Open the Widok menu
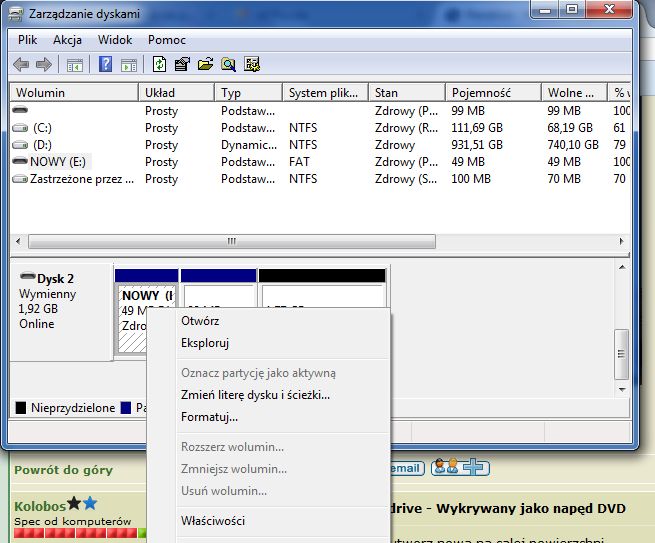The height and width of the screenshot is (543, 655). click(115, 40)
